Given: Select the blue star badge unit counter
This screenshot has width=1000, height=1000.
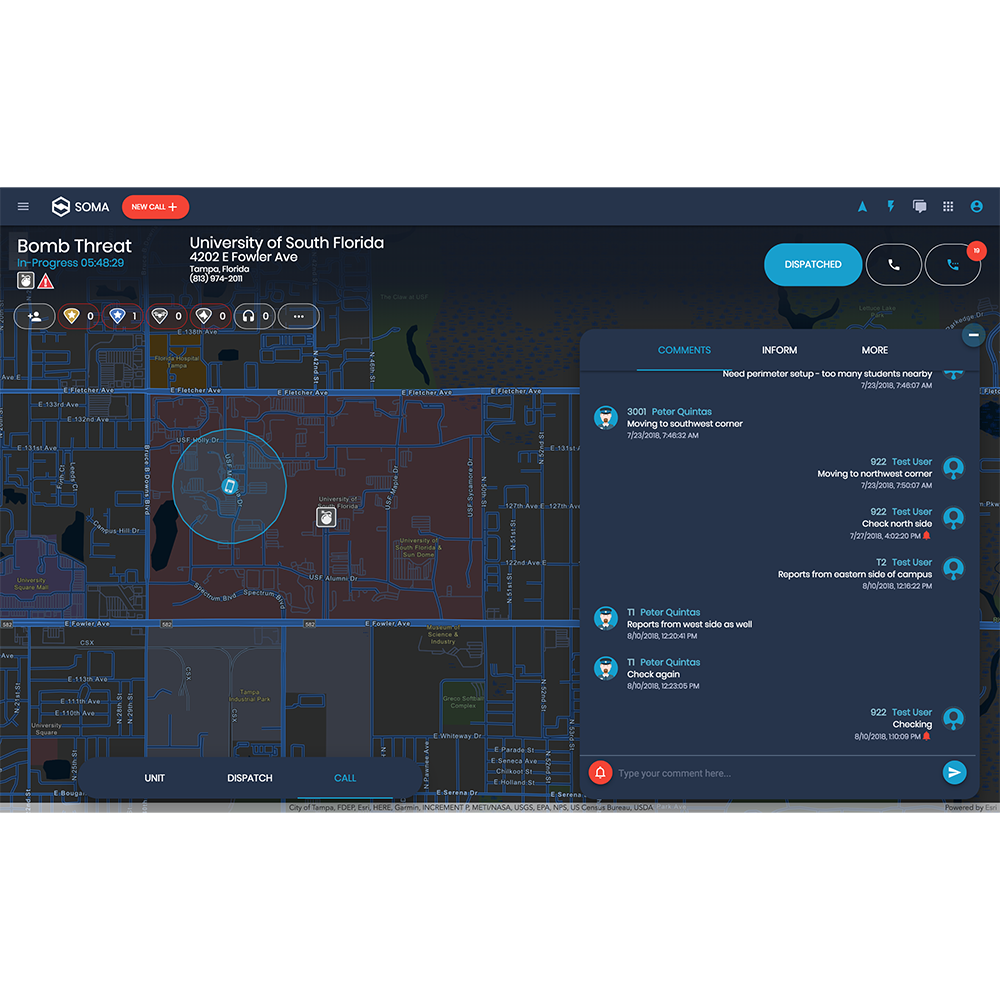Looking at the screenshot, I should click(122, 316).
